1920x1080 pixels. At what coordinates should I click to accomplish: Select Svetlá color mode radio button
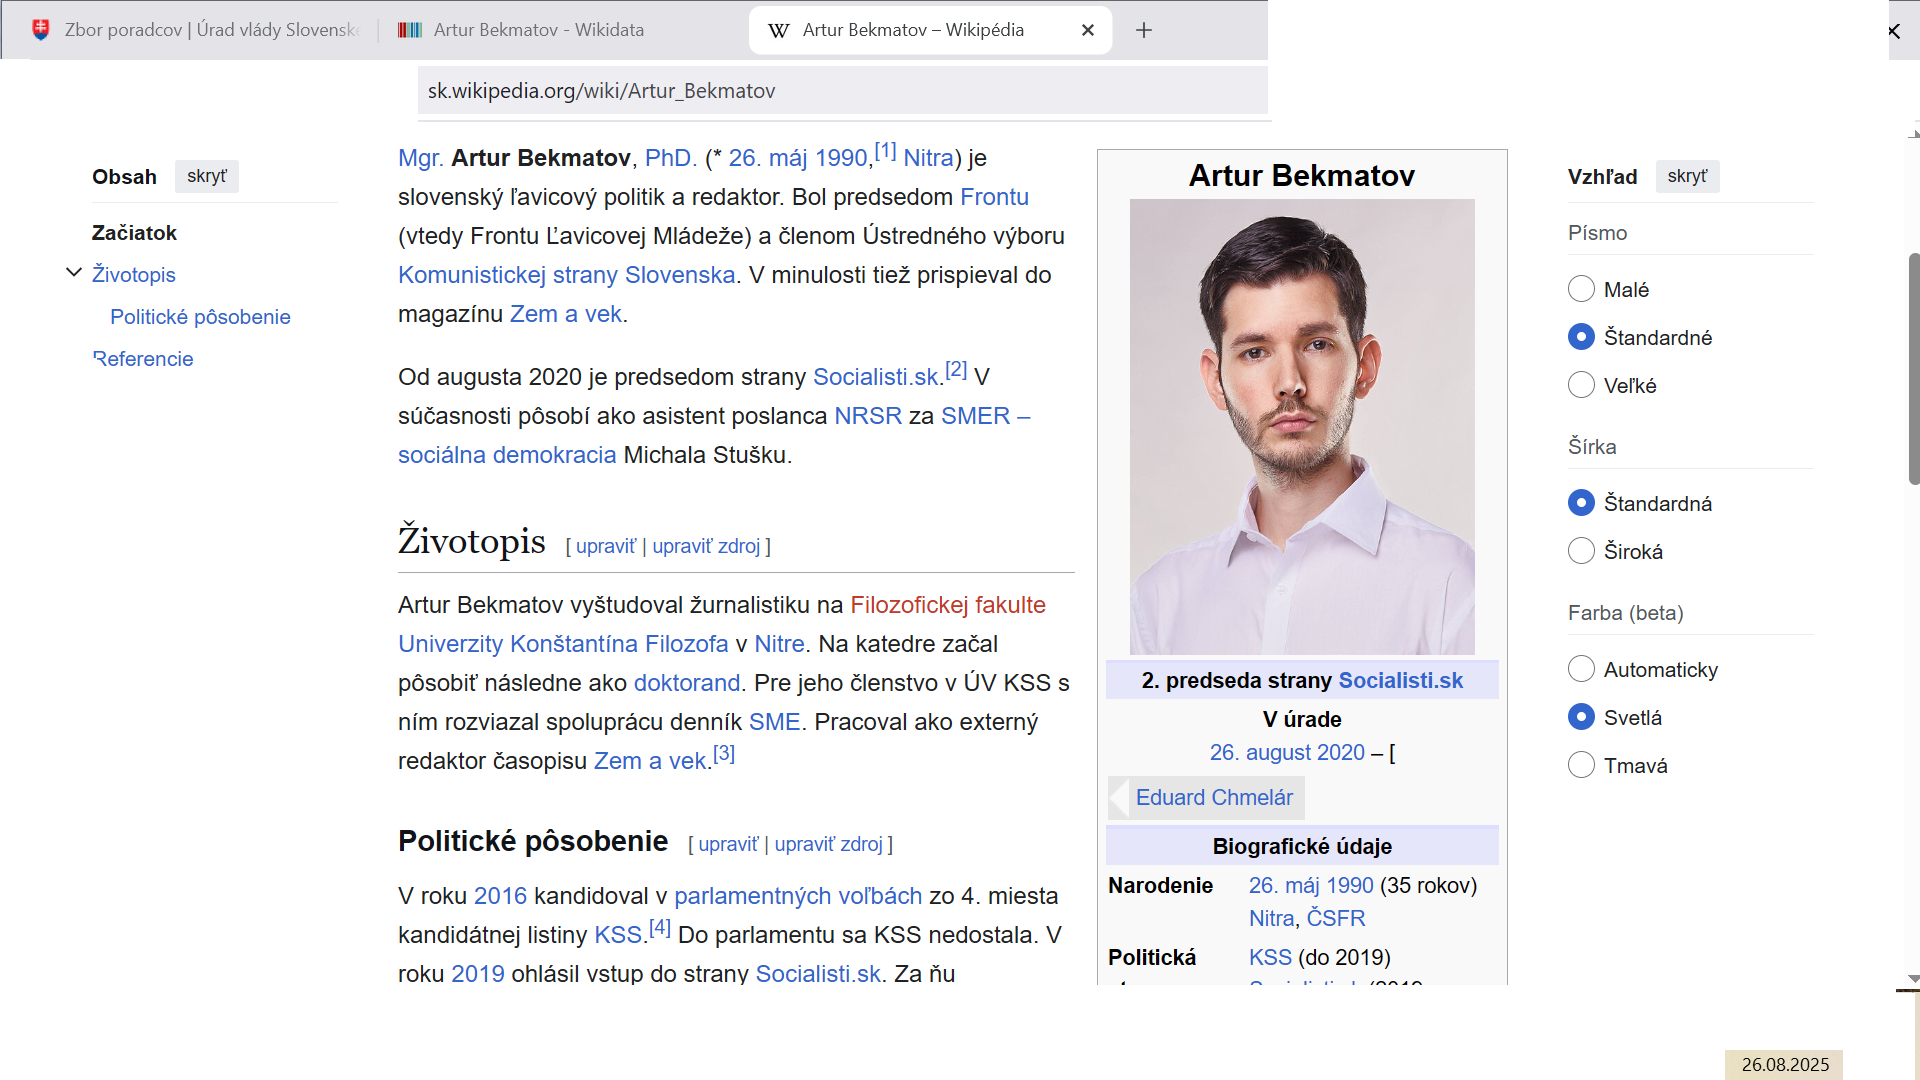[x=1581, y=716]
